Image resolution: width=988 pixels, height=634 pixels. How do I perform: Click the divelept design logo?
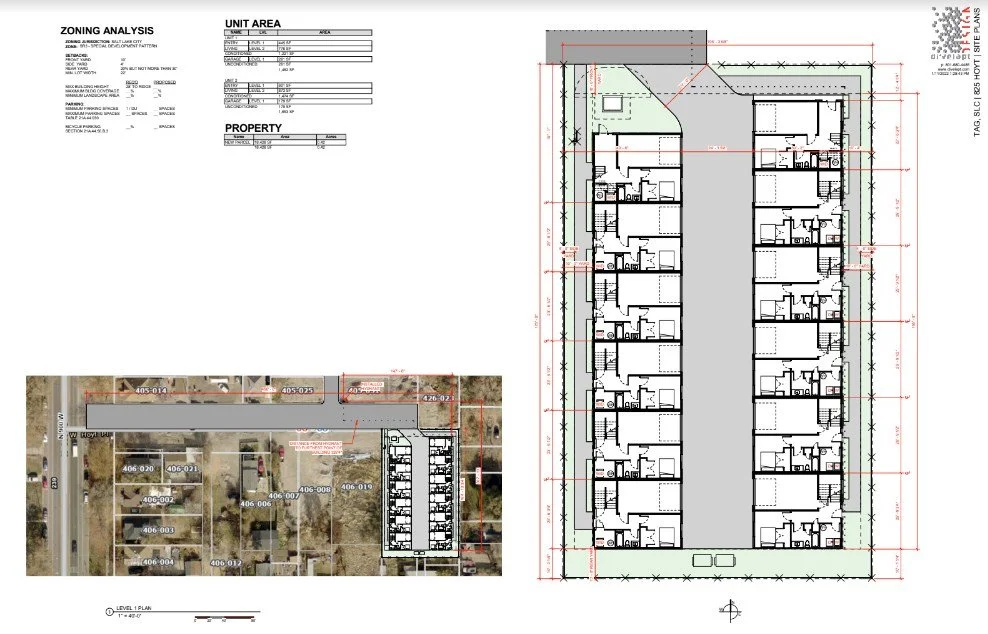[x=950, y=33]
